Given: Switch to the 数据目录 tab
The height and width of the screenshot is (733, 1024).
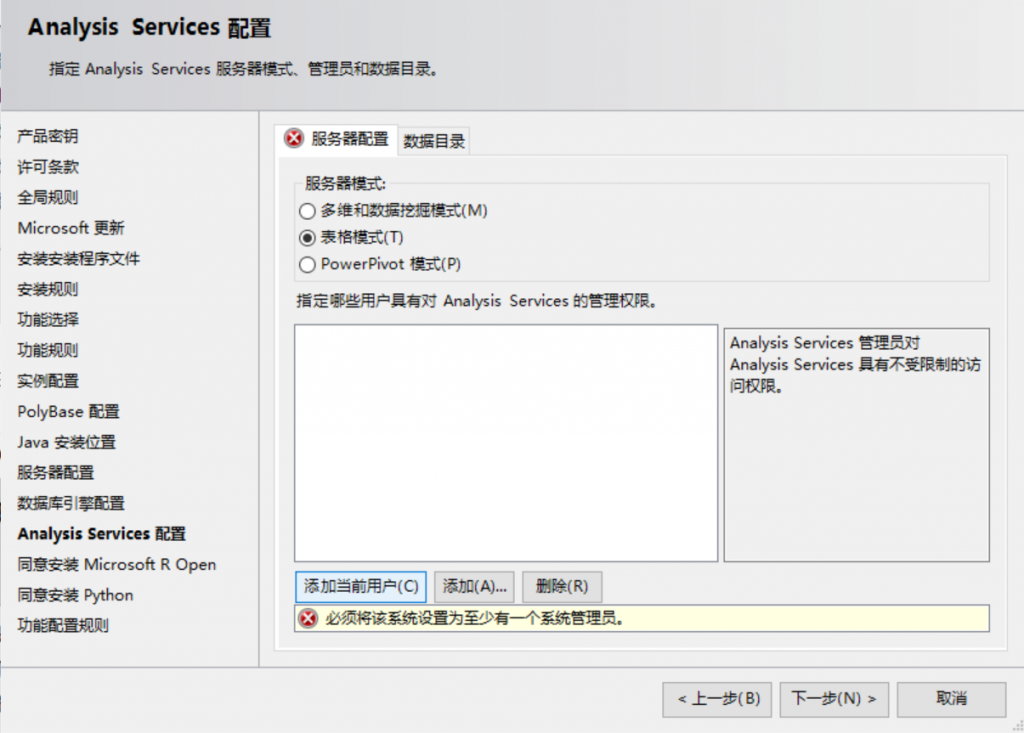Looking at the screenshot, I should point(434,141).
